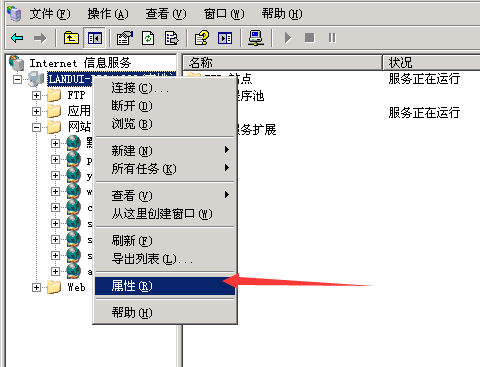The image size is (480, 367).
Task: Click the Export list toolbar icon
Action: pos(172,38)
